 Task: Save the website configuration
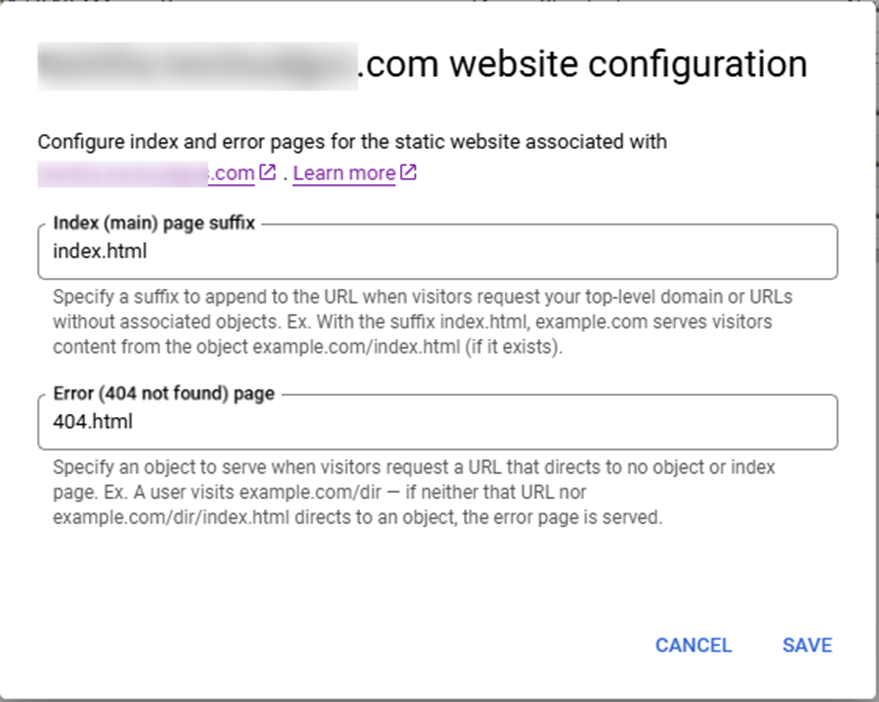807,645
